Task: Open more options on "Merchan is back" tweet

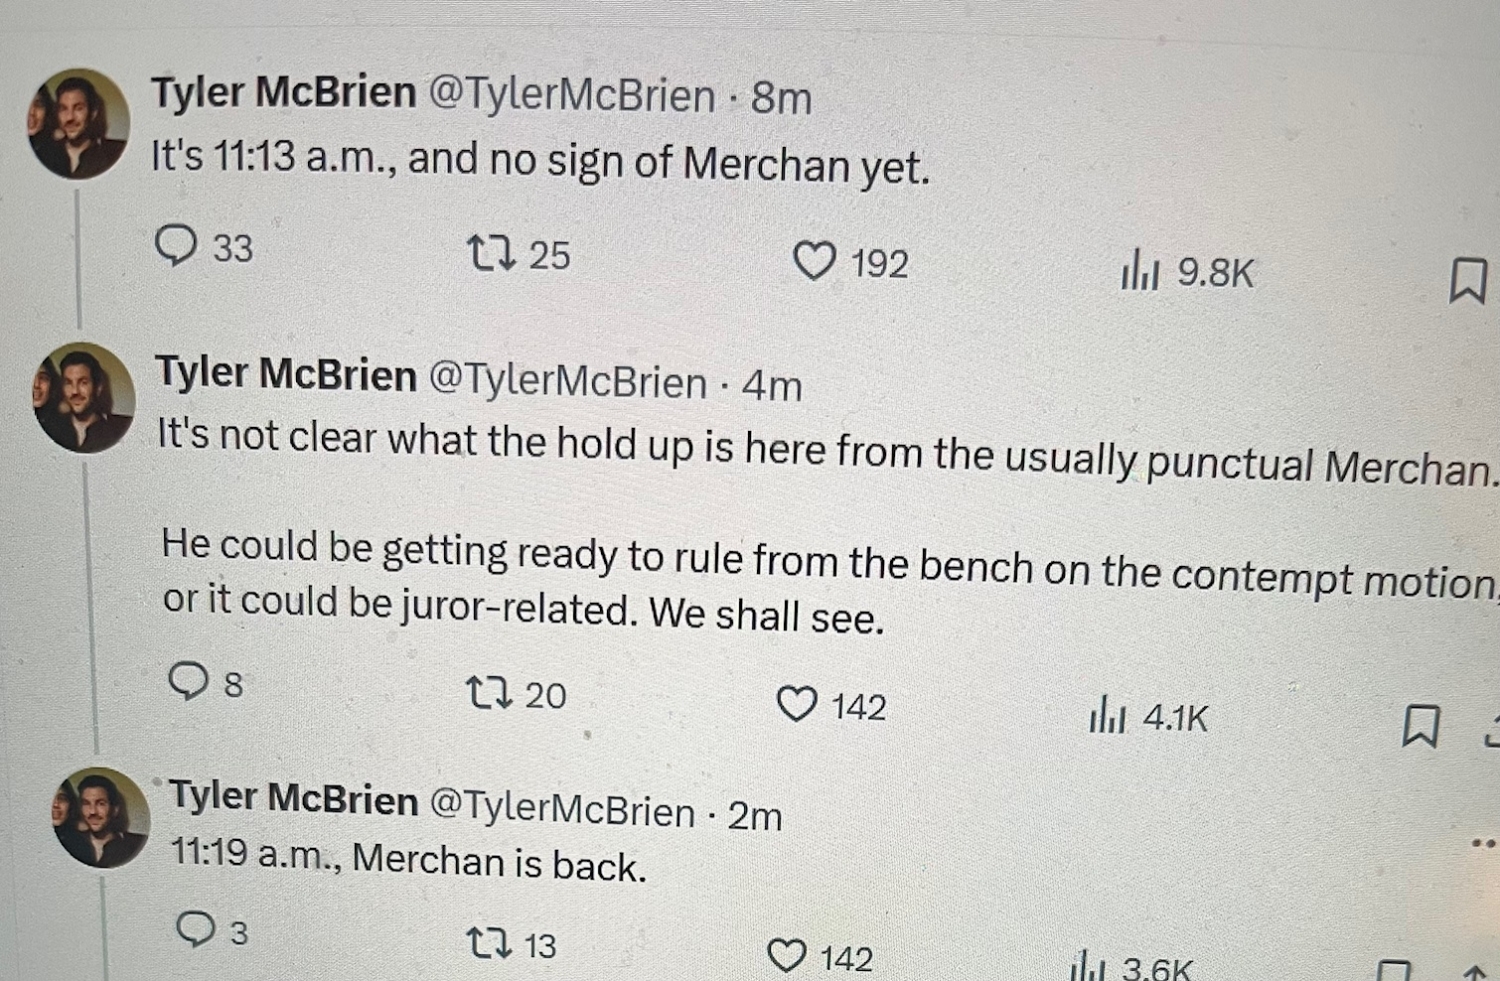Action: [x=1484, y=843]
